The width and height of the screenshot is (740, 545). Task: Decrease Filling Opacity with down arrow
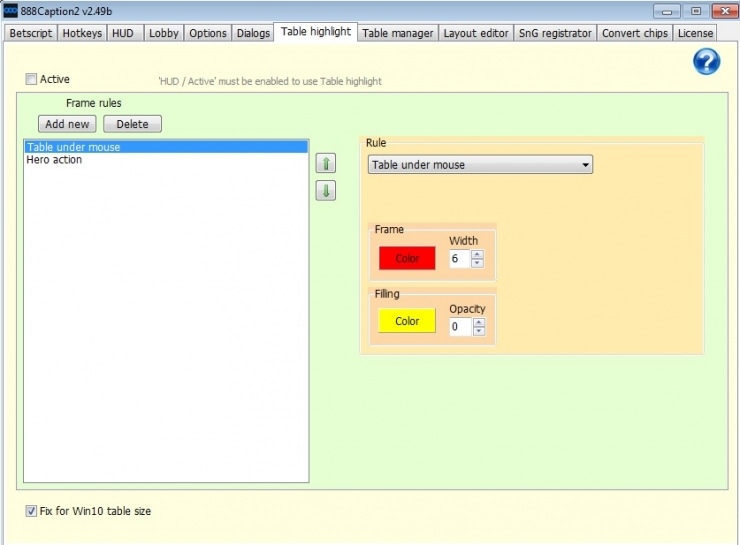[x=479, y=331]
